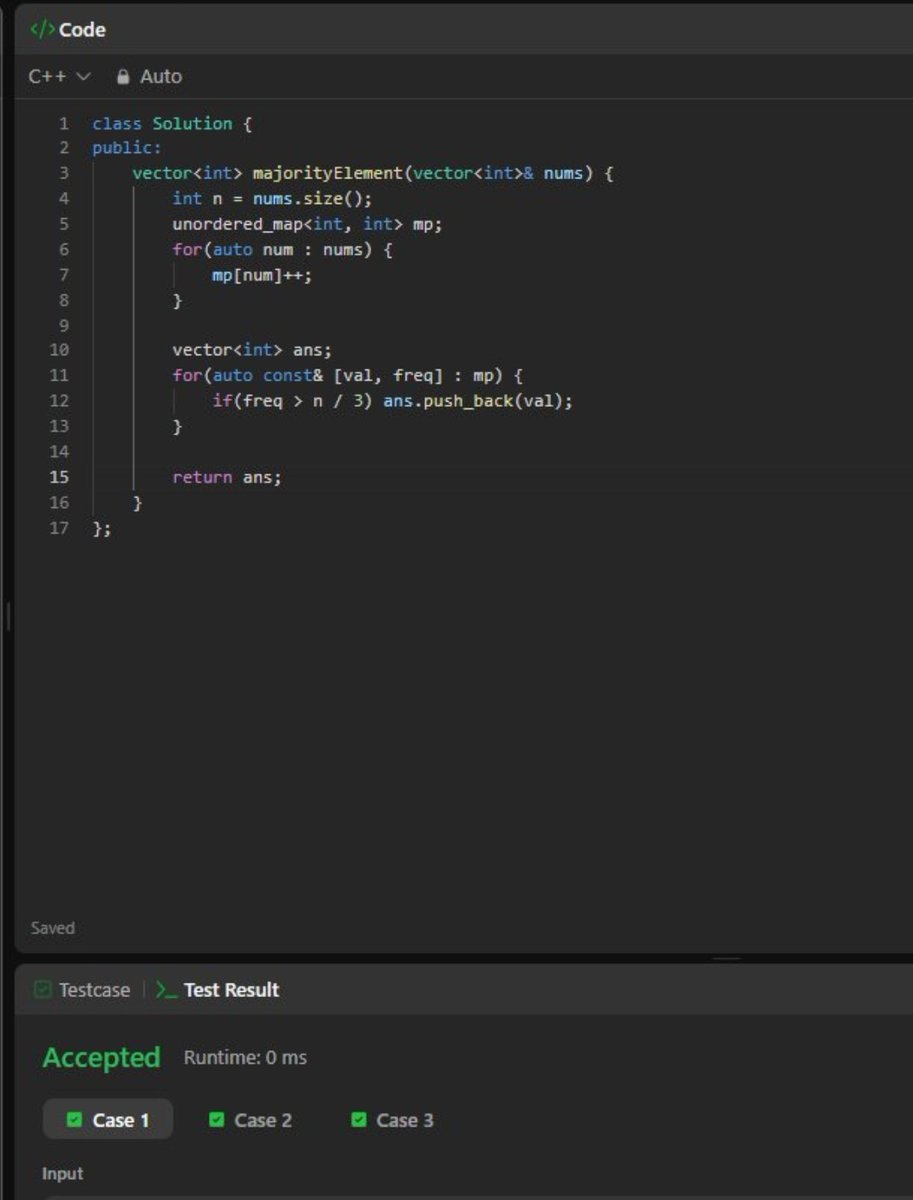Click the green check icon in Case 3

(x=359, y=1120)
